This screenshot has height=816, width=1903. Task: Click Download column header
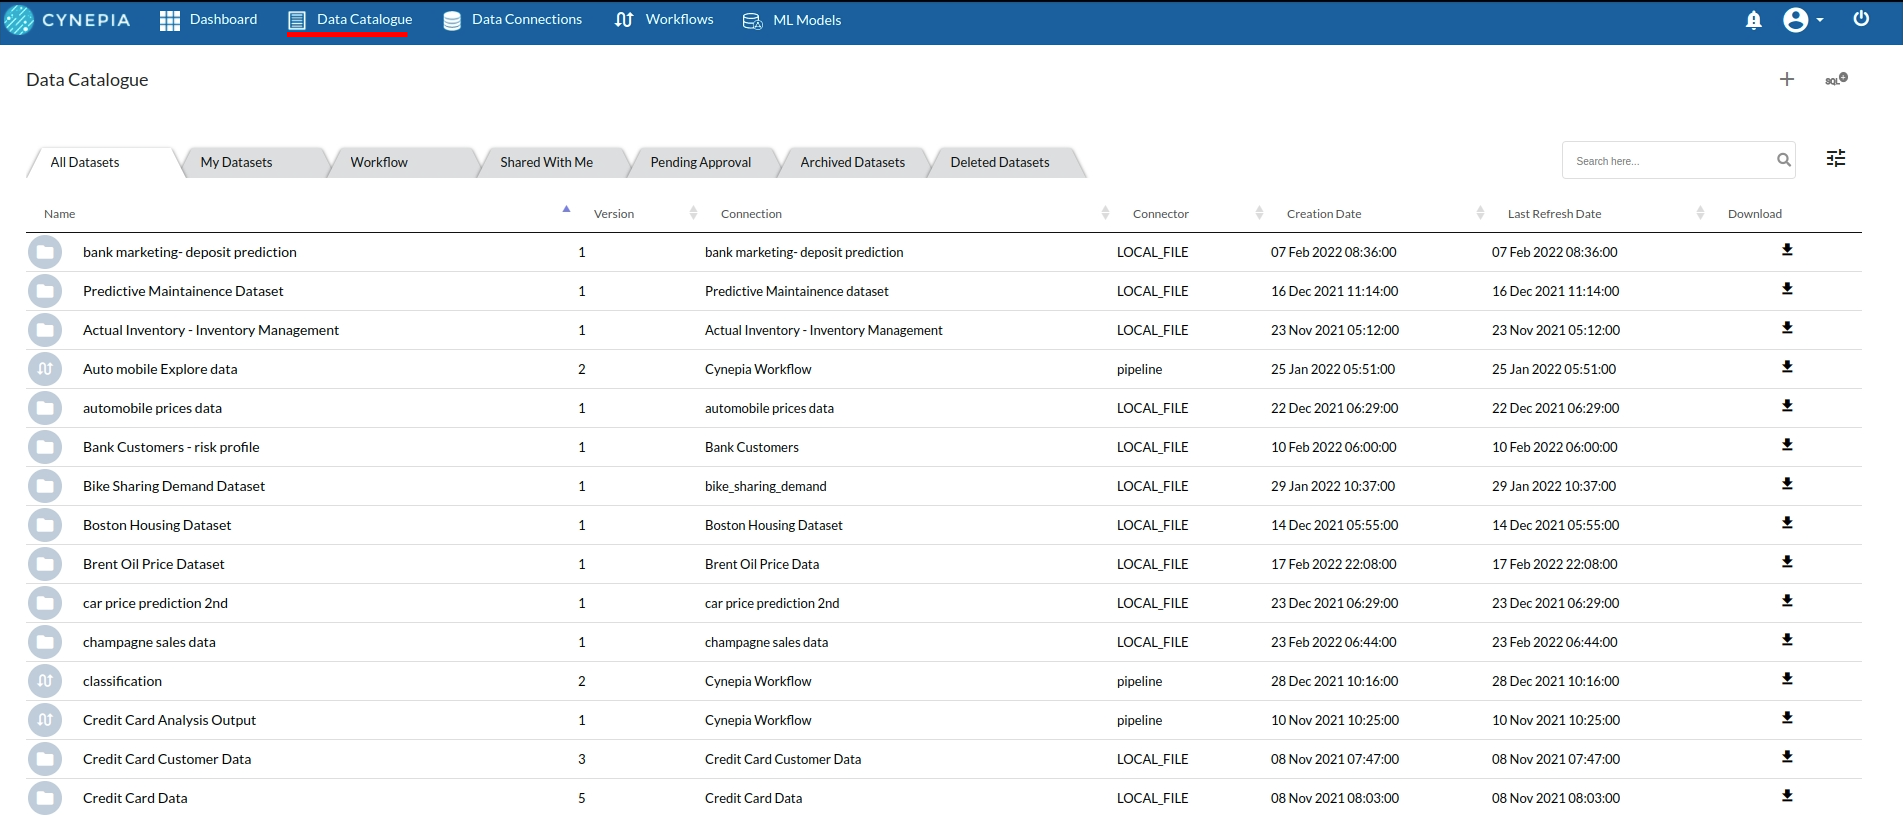click(x=1755, y=213)
